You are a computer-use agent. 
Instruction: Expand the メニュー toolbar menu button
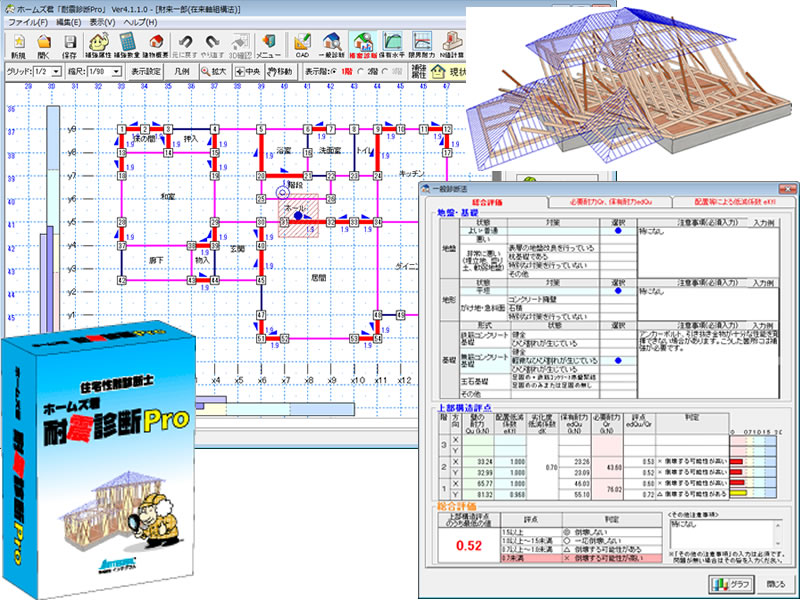265,45
